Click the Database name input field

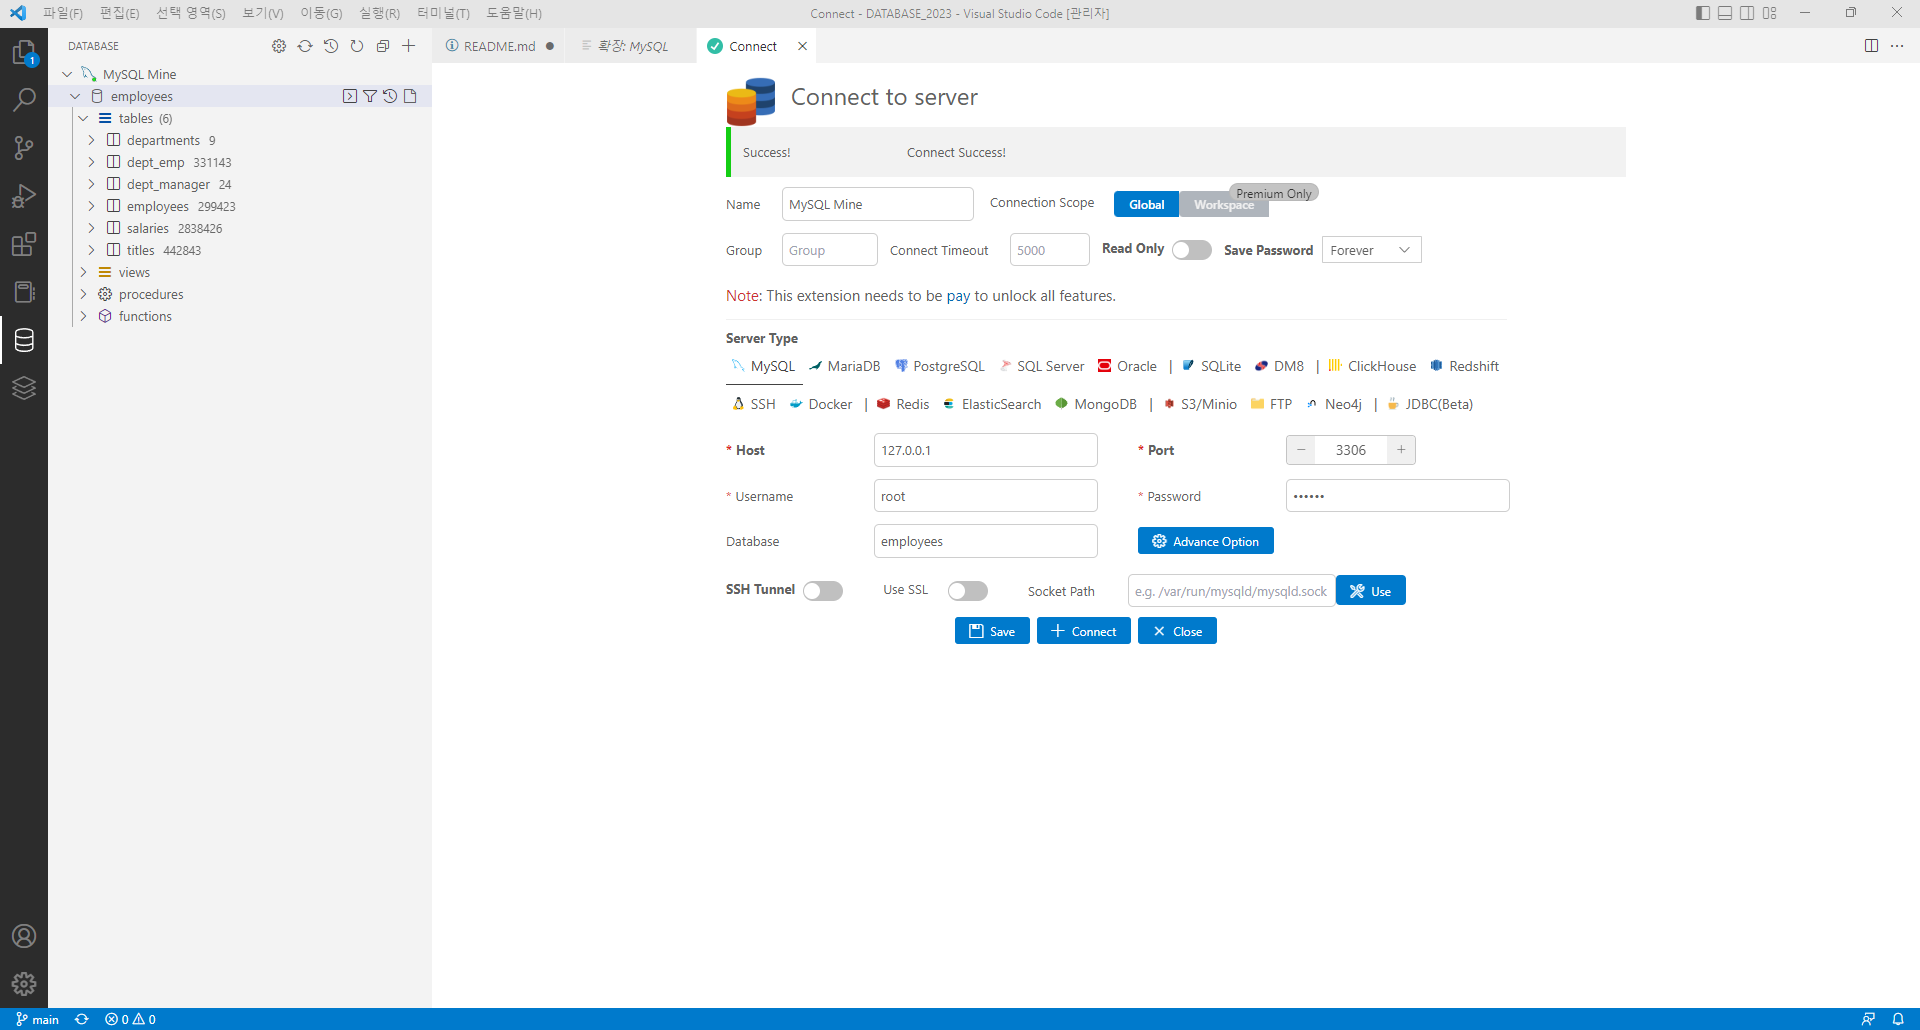tap(985, 541)
